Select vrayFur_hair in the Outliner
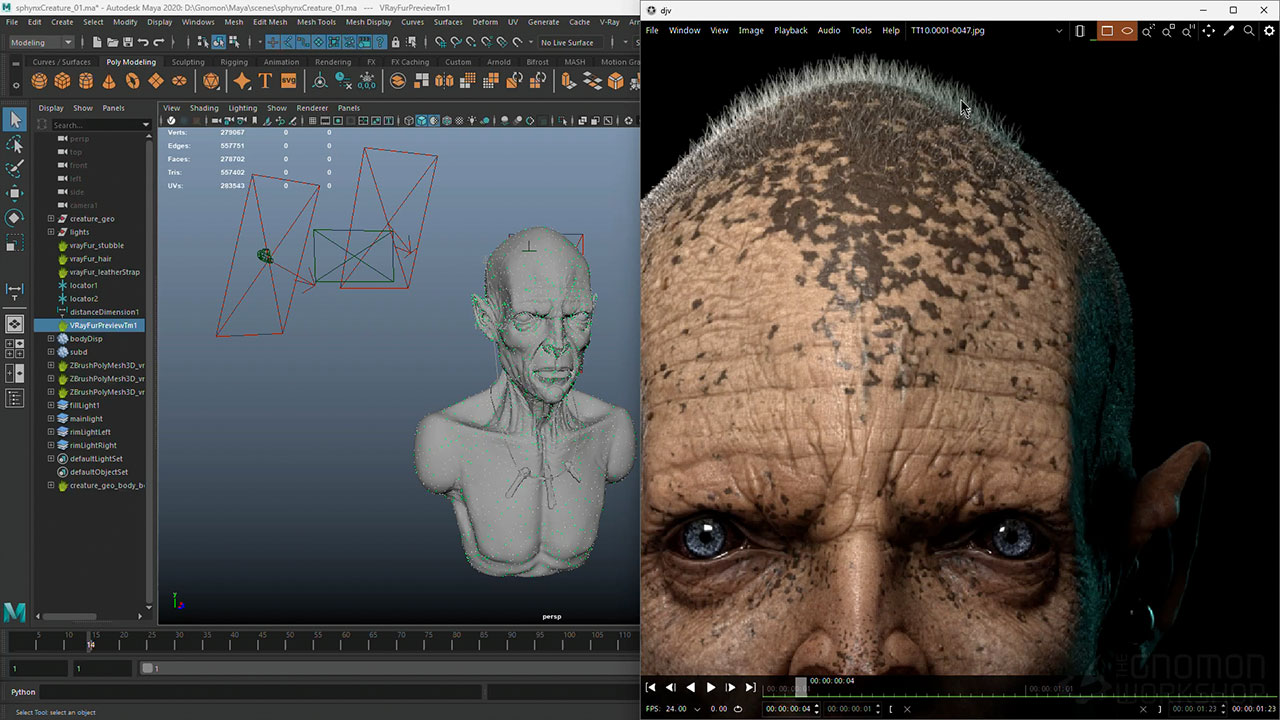This screenshot has width=1280, height=720. (x=90, y=259)
